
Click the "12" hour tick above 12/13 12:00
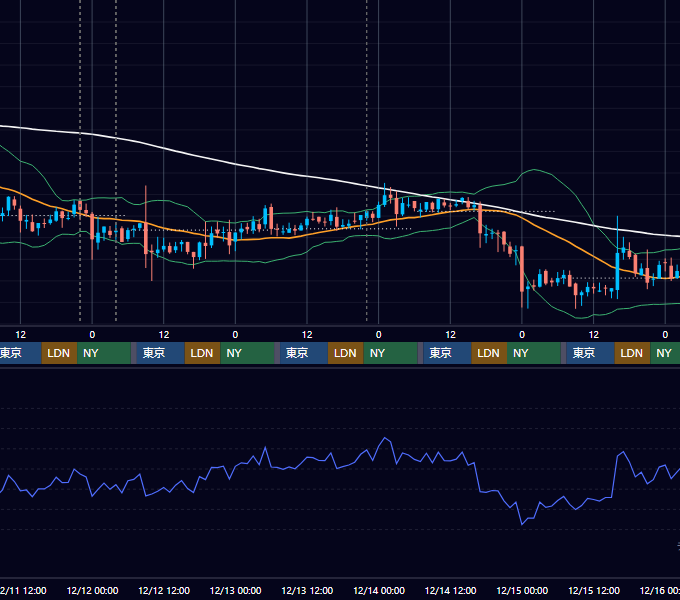[x=307, y=335]
